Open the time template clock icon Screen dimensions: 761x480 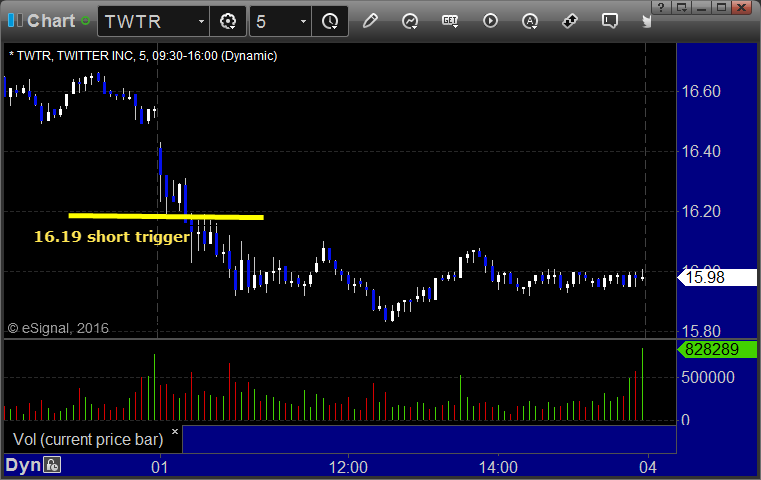[330, 21]
